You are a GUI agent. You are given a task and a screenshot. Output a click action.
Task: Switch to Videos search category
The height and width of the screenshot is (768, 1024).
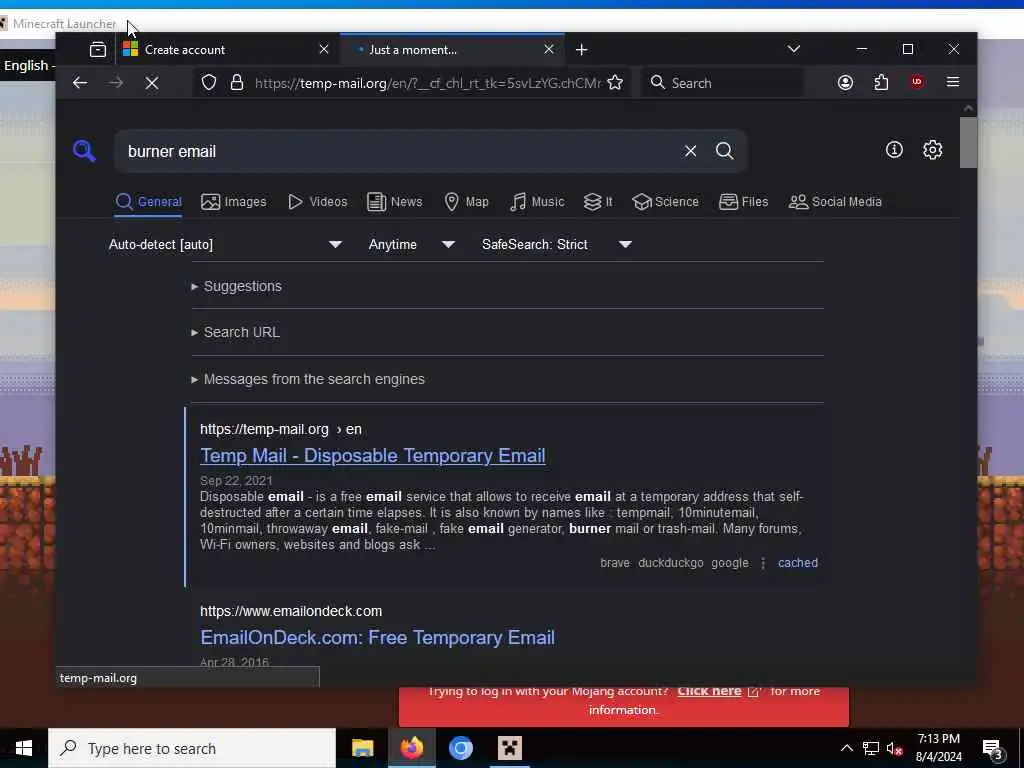(317, 202)
